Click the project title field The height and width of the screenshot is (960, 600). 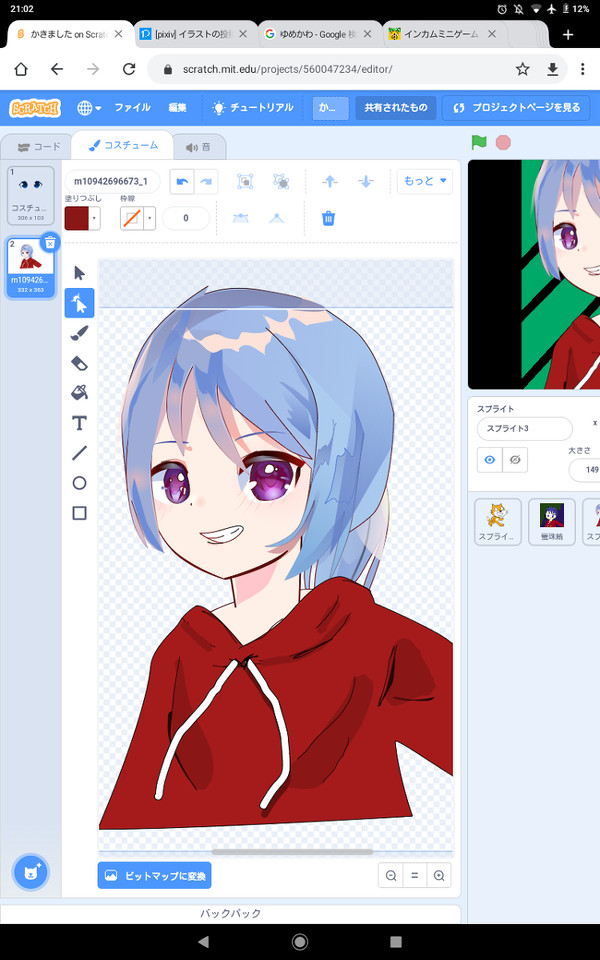331,108
